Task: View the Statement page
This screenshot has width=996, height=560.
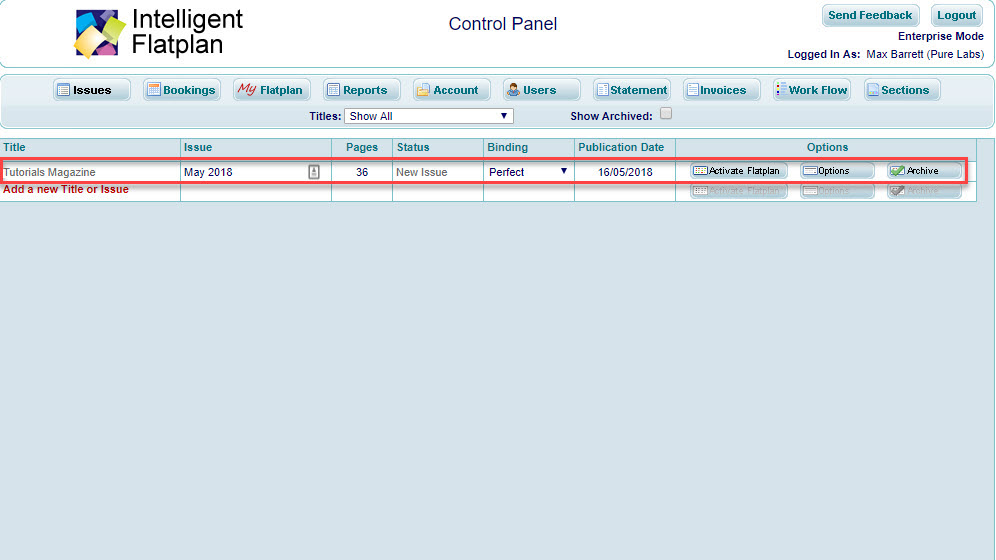Action: (631, 90)
